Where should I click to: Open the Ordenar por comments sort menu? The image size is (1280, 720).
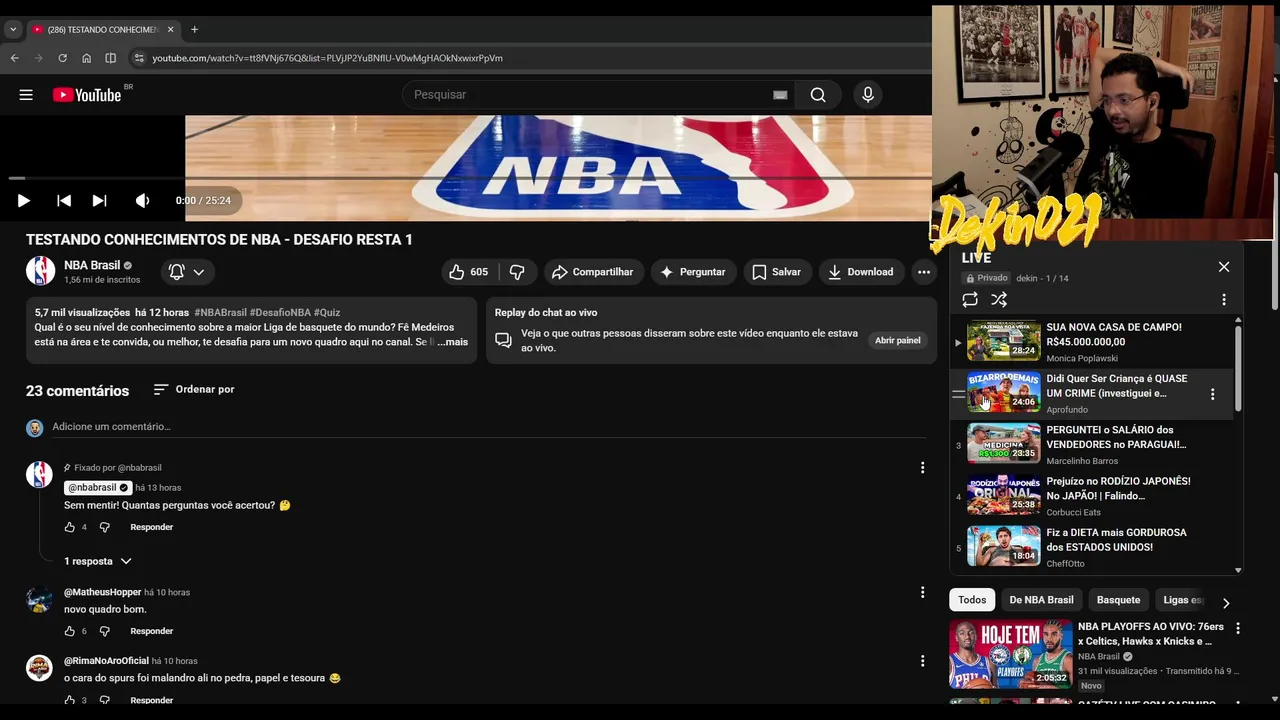pos(194,390)
